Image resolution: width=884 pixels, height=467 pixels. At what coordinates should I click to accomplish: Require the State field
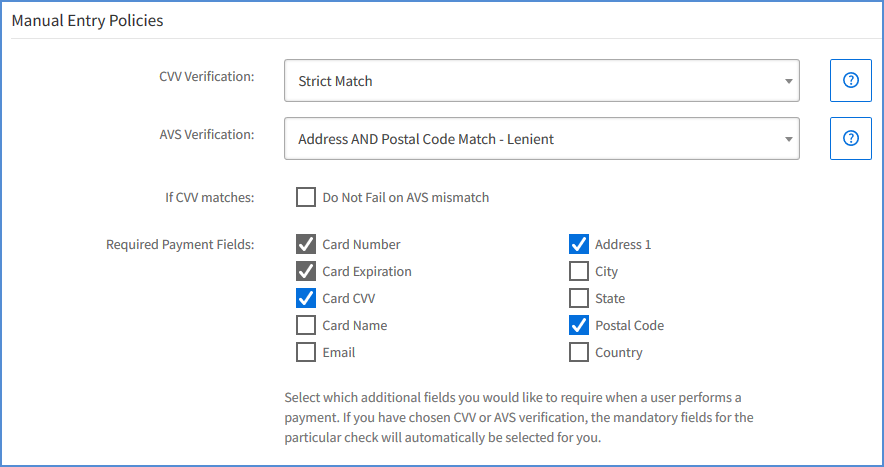coord(578,298)
